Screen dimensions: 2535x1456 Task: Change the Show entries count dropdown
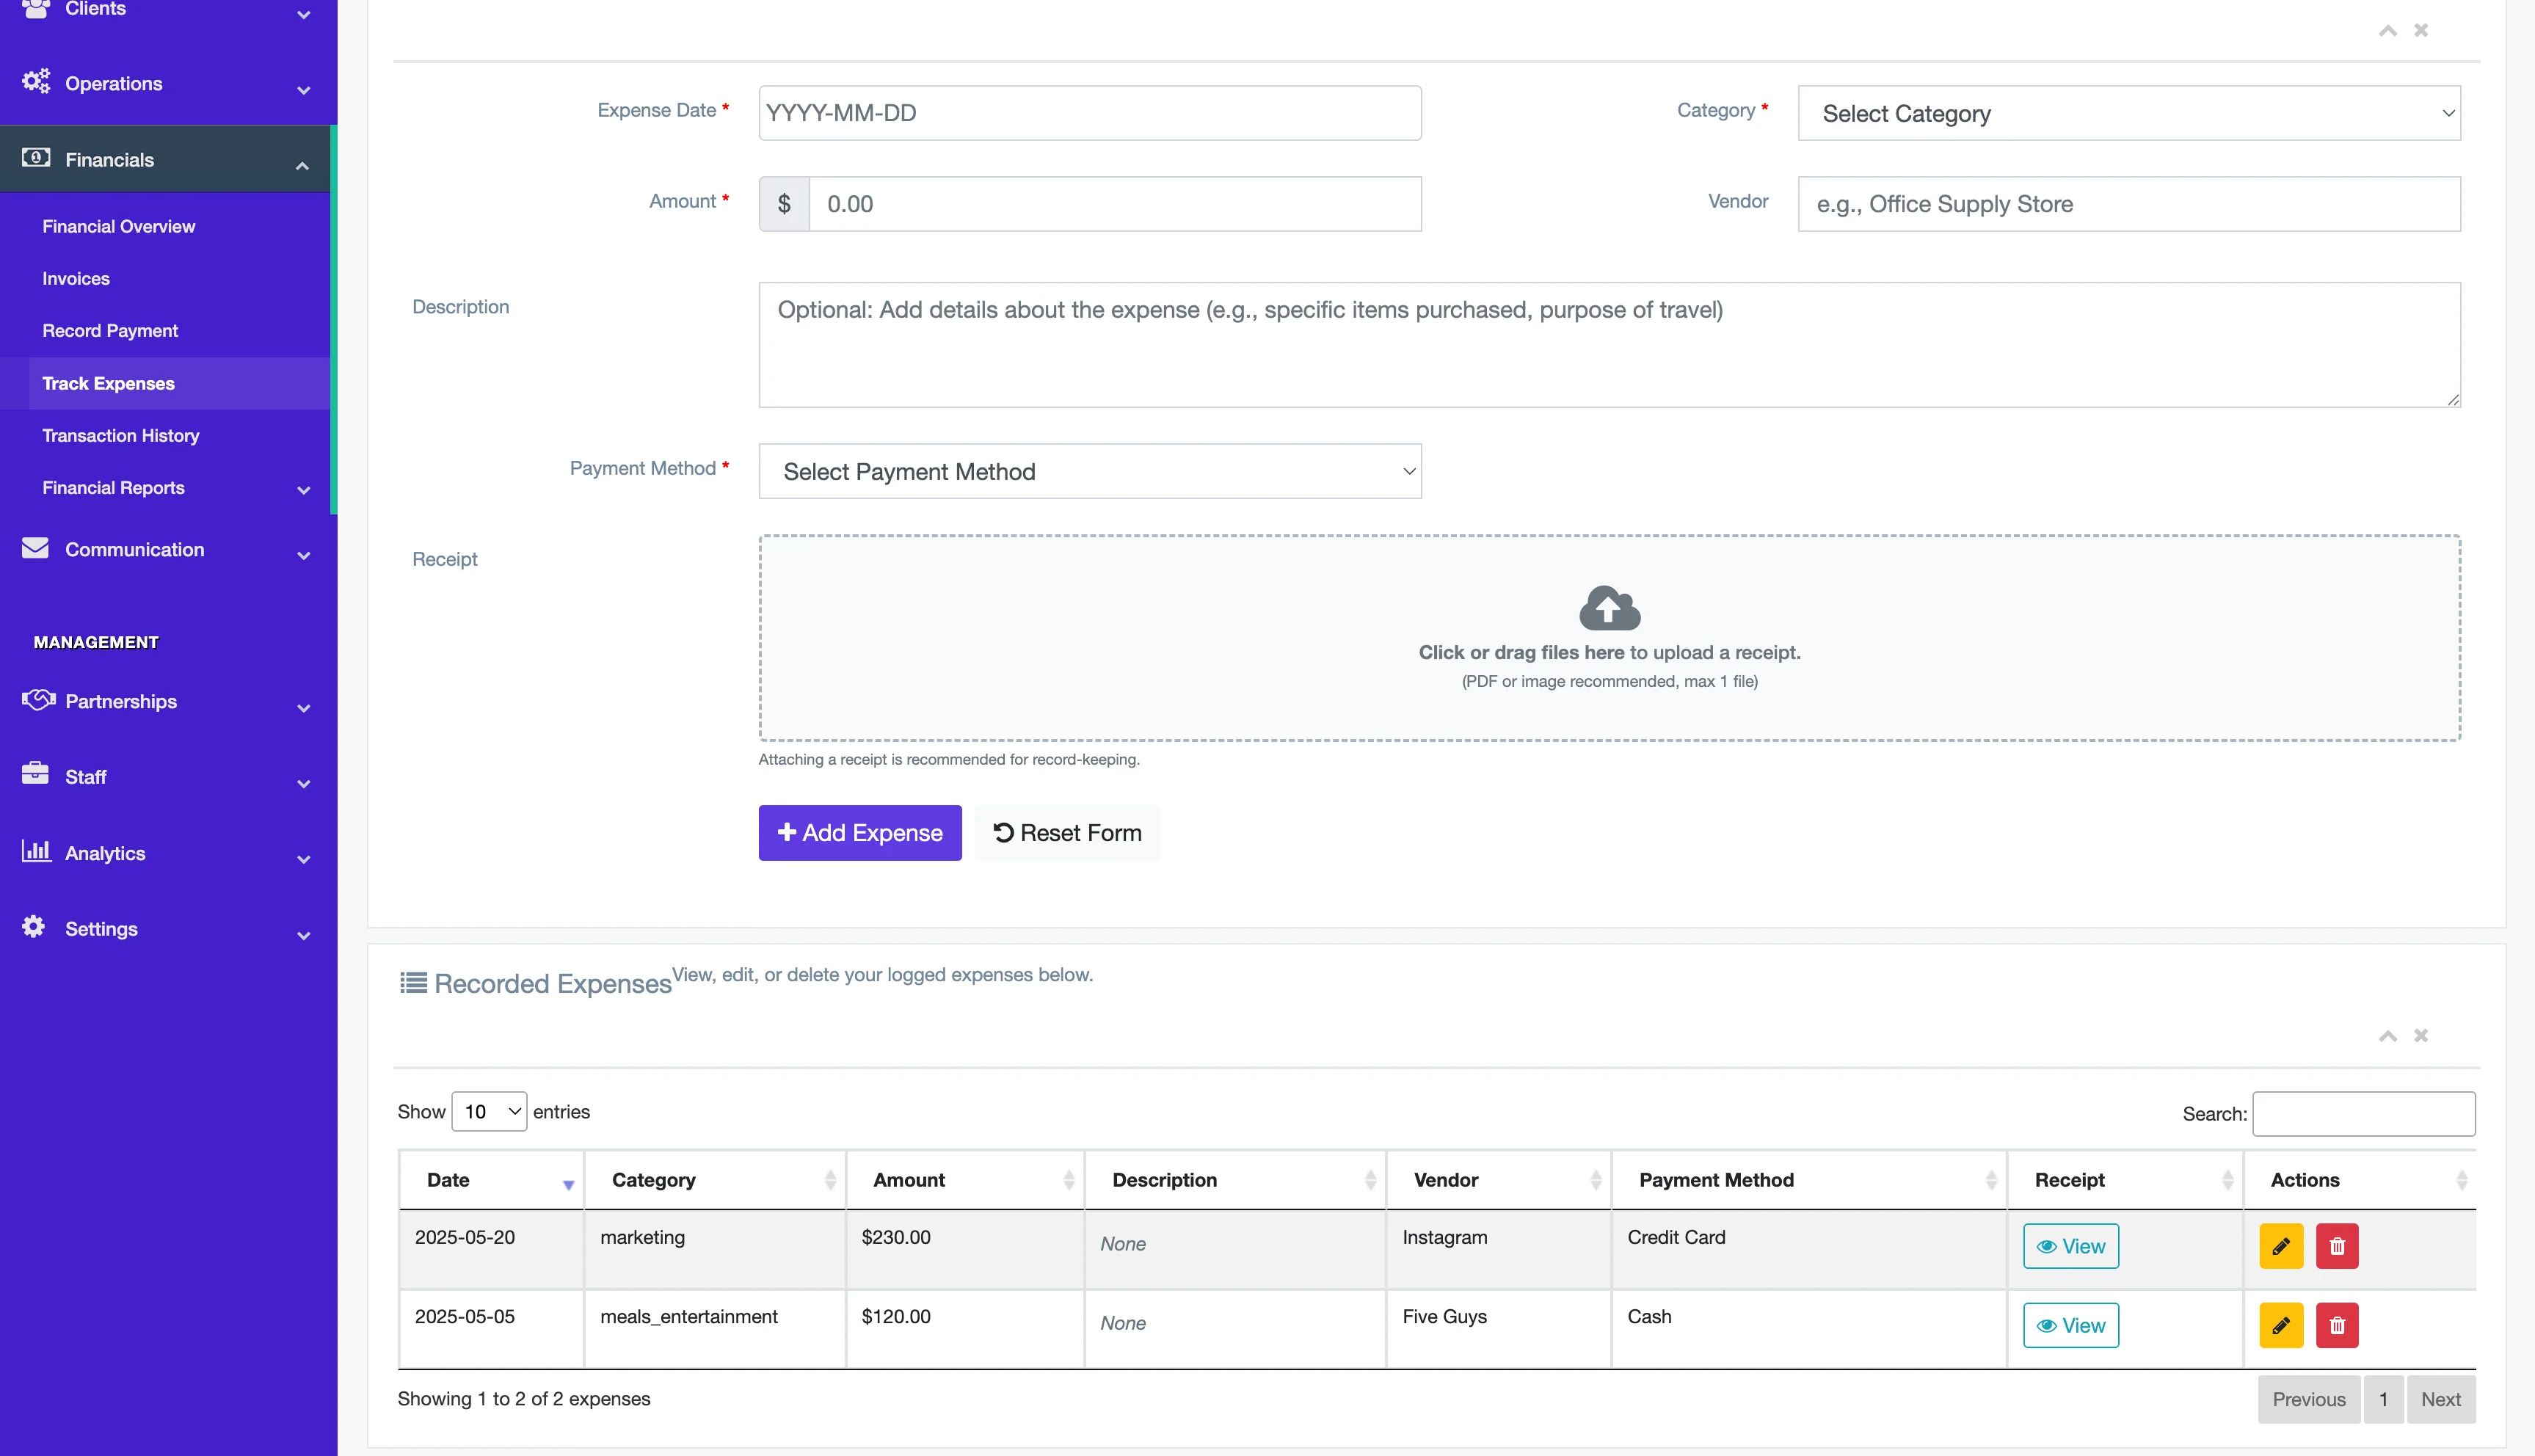click(x=489, y=1111)
